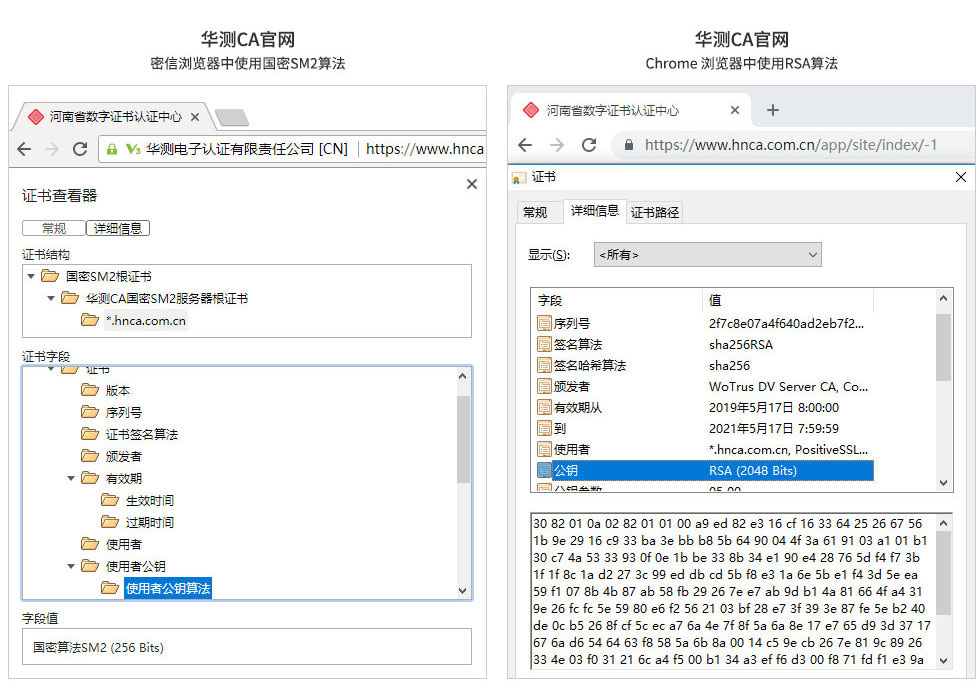Select 序列号 row in 证书 dialog

tap(703, 323)
